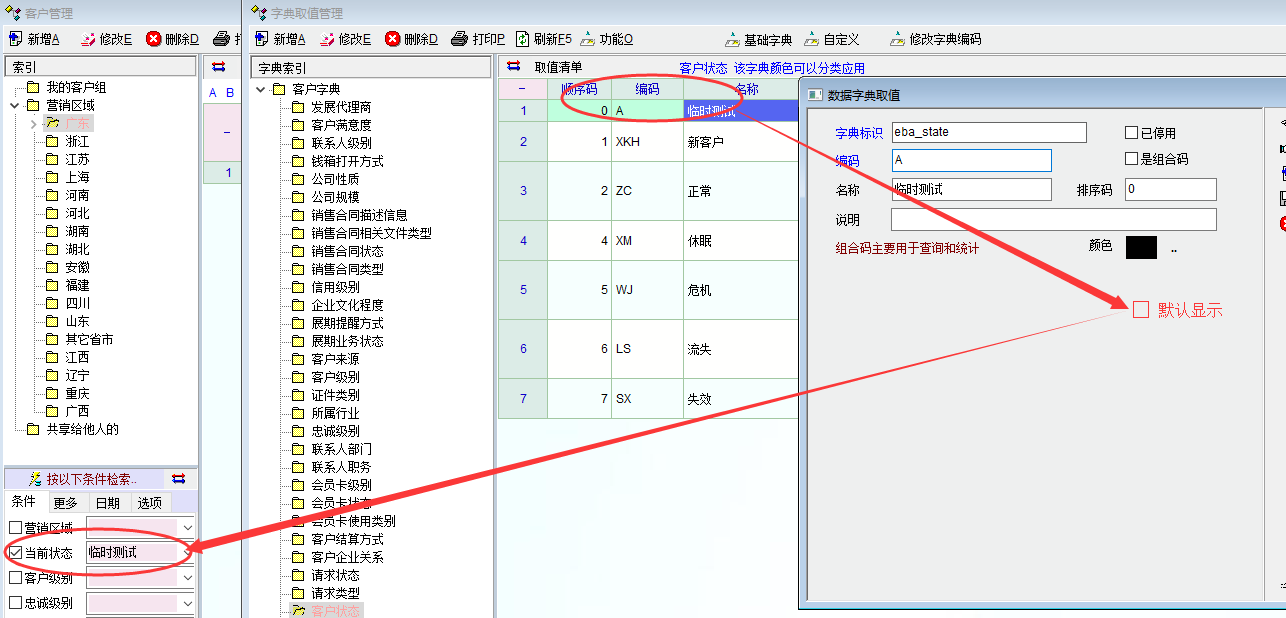
Task: Open the 营销区域 dropdown arrow
Action: [187, 527]
